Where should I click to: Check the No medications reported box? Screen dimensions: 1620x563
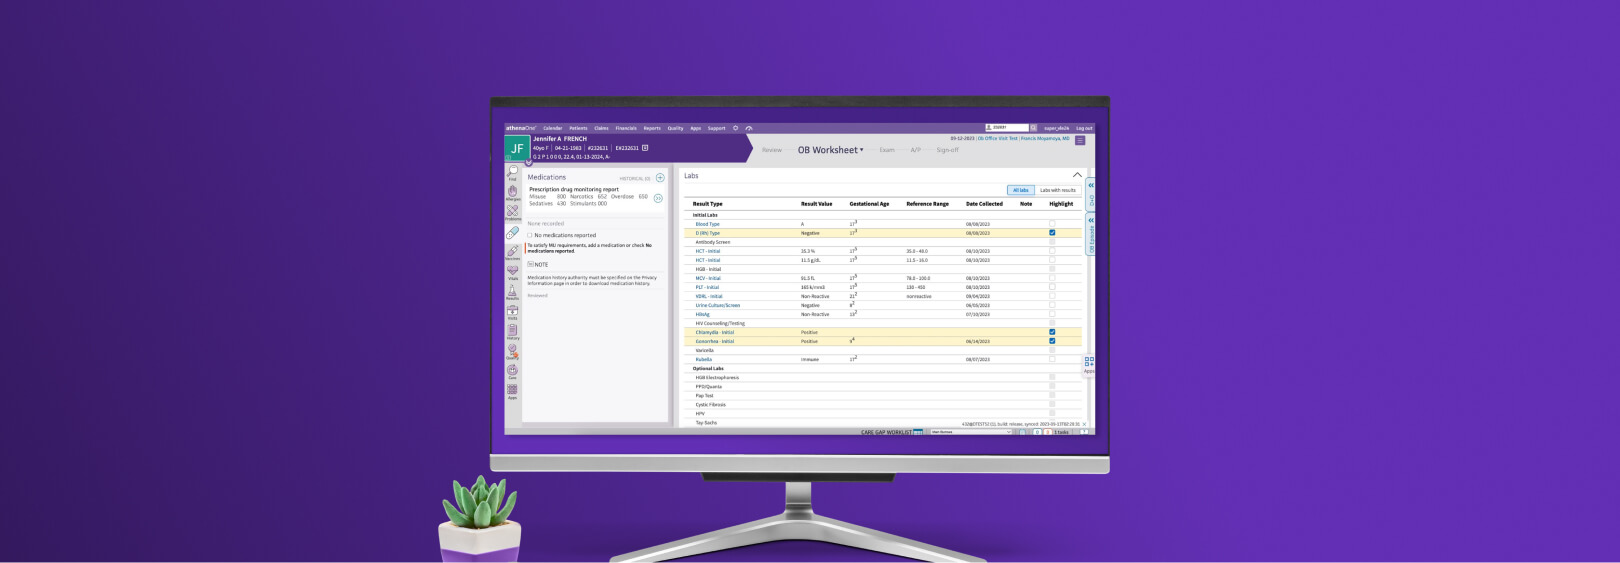[530, 236]
